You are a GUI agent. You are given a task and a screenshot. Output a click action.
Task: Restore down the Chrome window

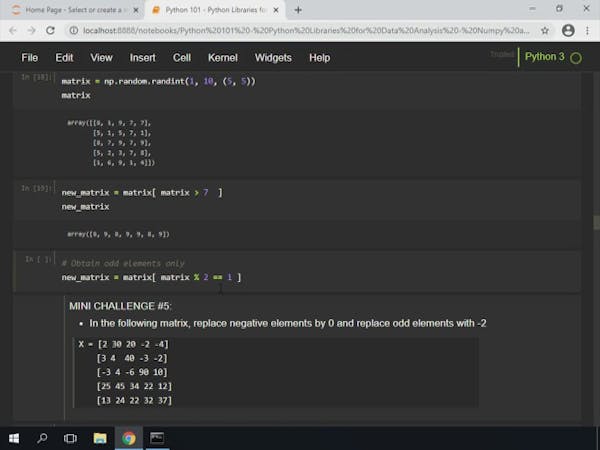tap(559, 8)
